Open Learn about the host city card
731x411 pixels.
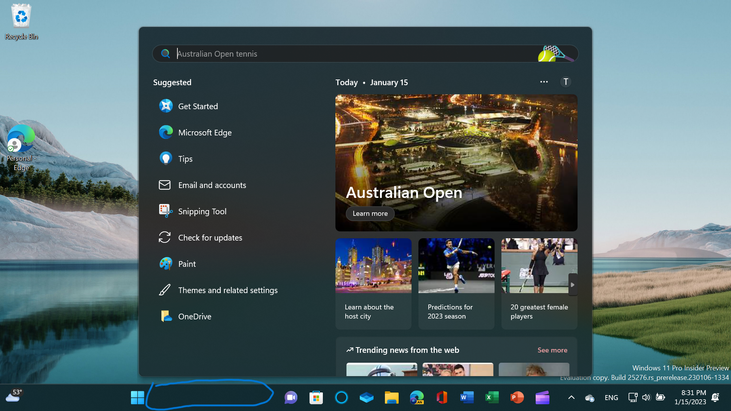373,284
